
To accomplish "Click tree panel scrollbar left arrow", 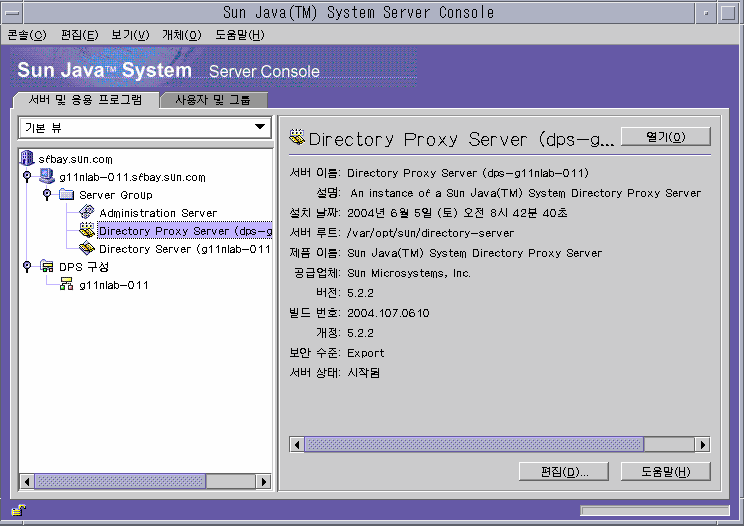I will coord(27,482).
